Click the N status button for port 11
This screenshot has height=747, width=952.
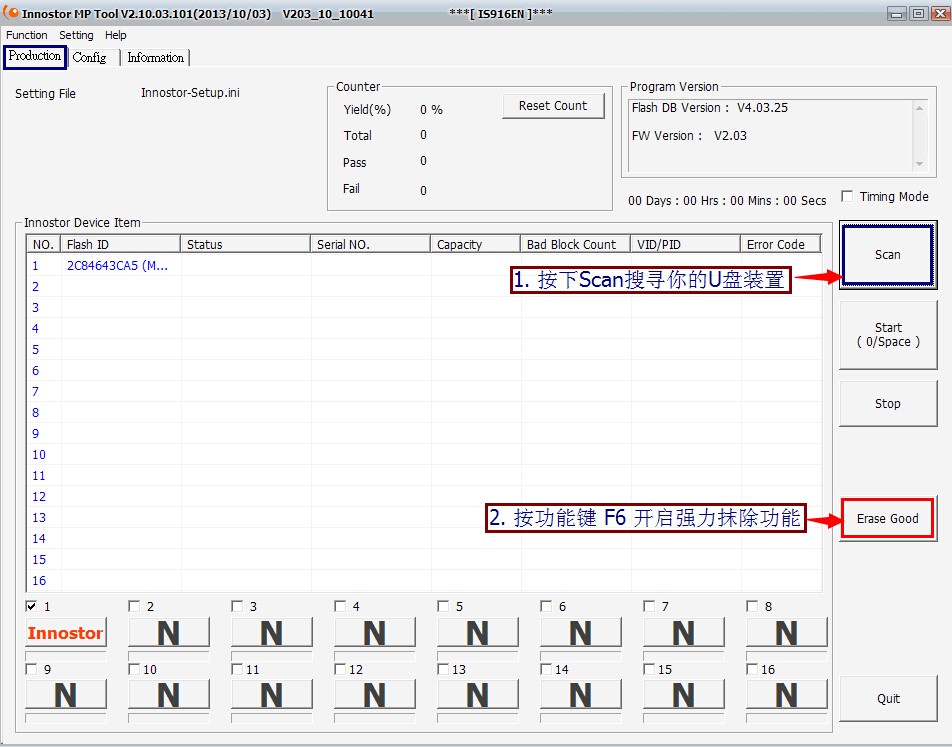coord(271,694)
